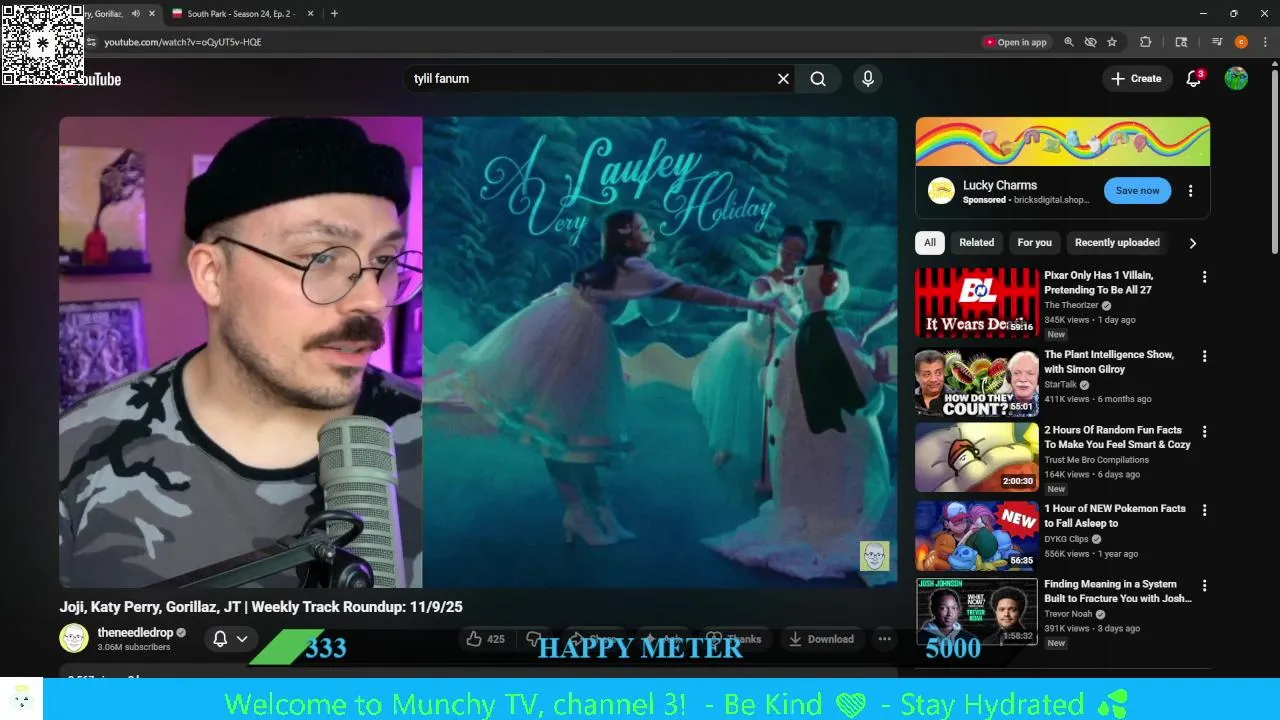Click Trevor Noah channel name
This screenshot has width=1280, height=720.
tap(1068, 614)
